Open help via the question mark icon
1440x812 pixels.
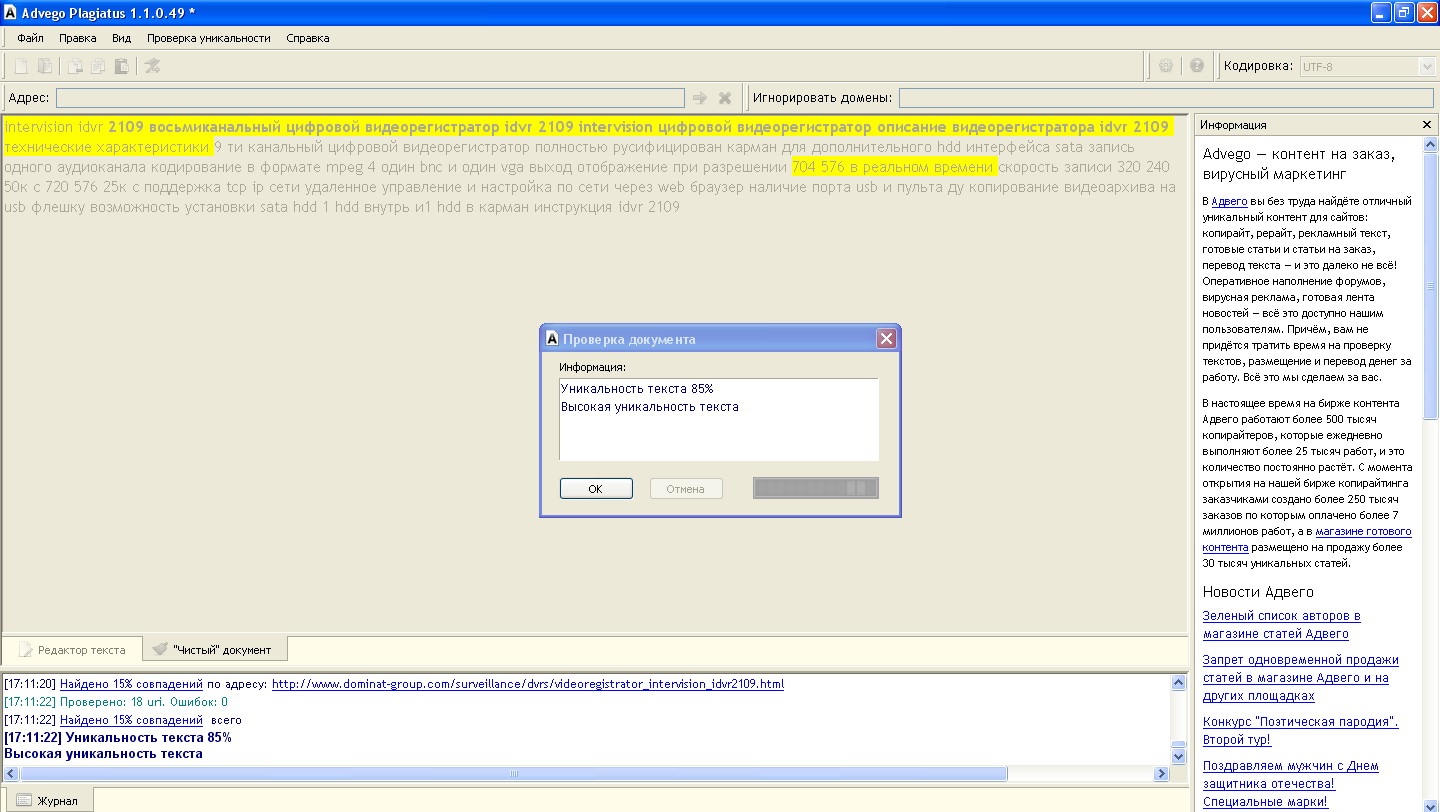coord(1197,66)
